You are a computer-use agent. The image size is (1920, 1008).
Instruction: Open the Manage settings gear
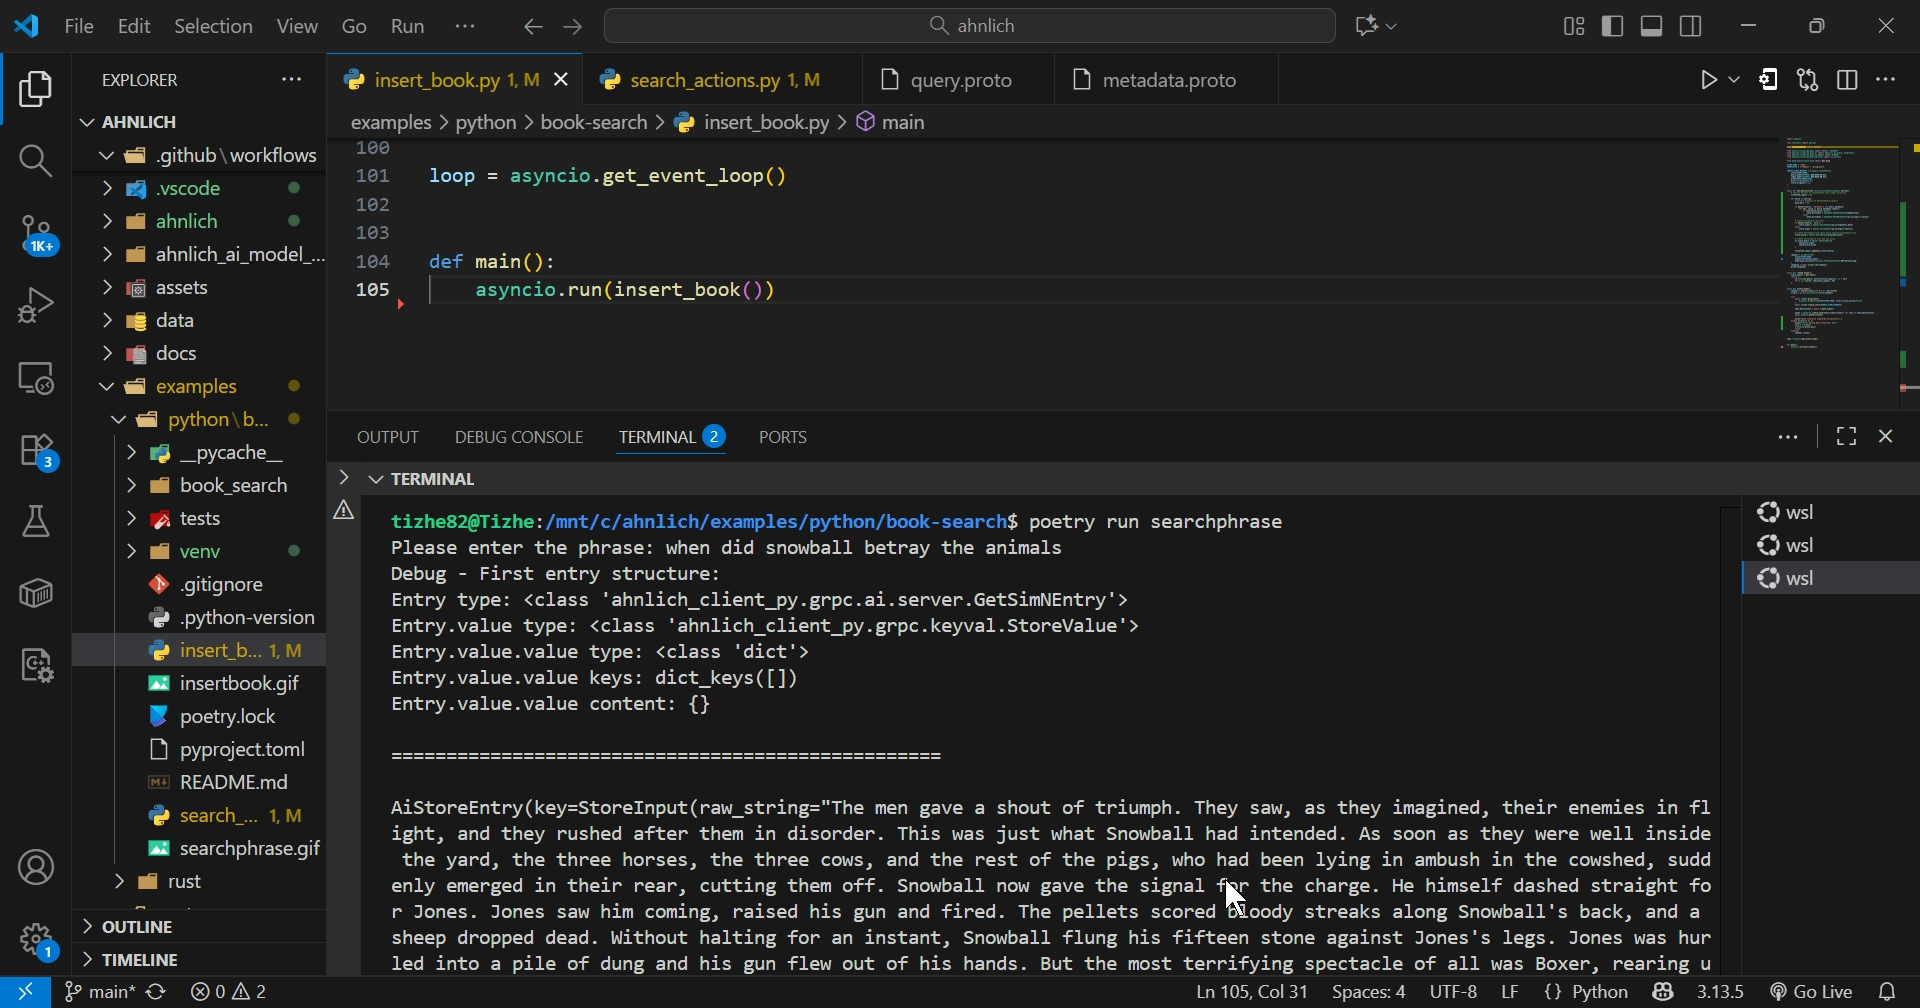(36, 940)
